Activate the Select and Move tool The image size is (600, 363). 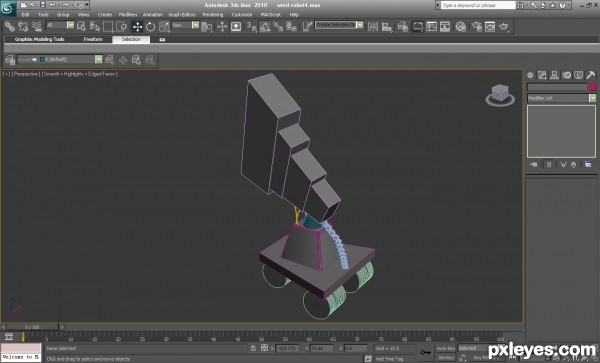tap(137, 26)
